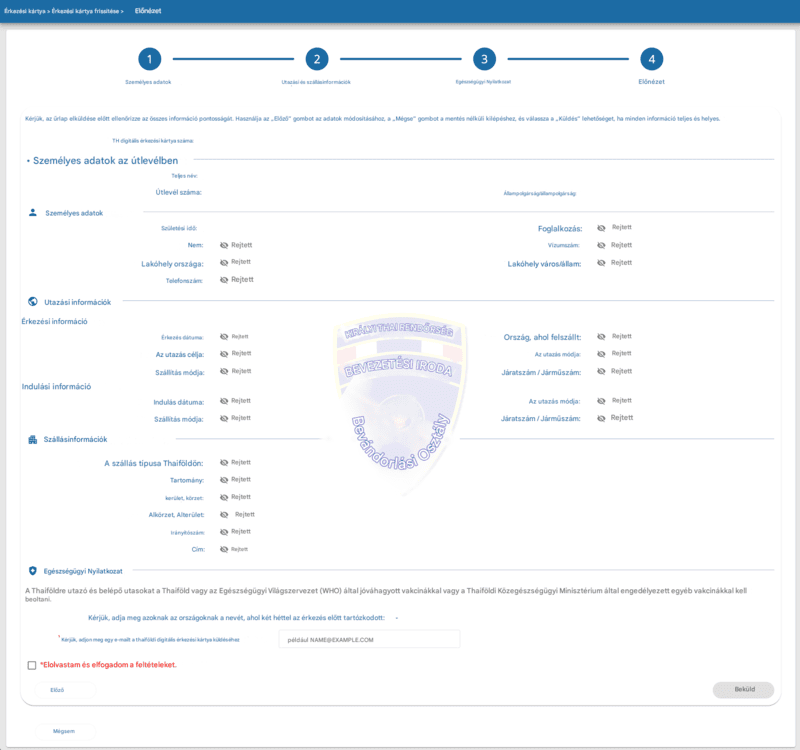Reveal the hidden Foglalkozás value
The image size is (800, 750).
[602, 228]
